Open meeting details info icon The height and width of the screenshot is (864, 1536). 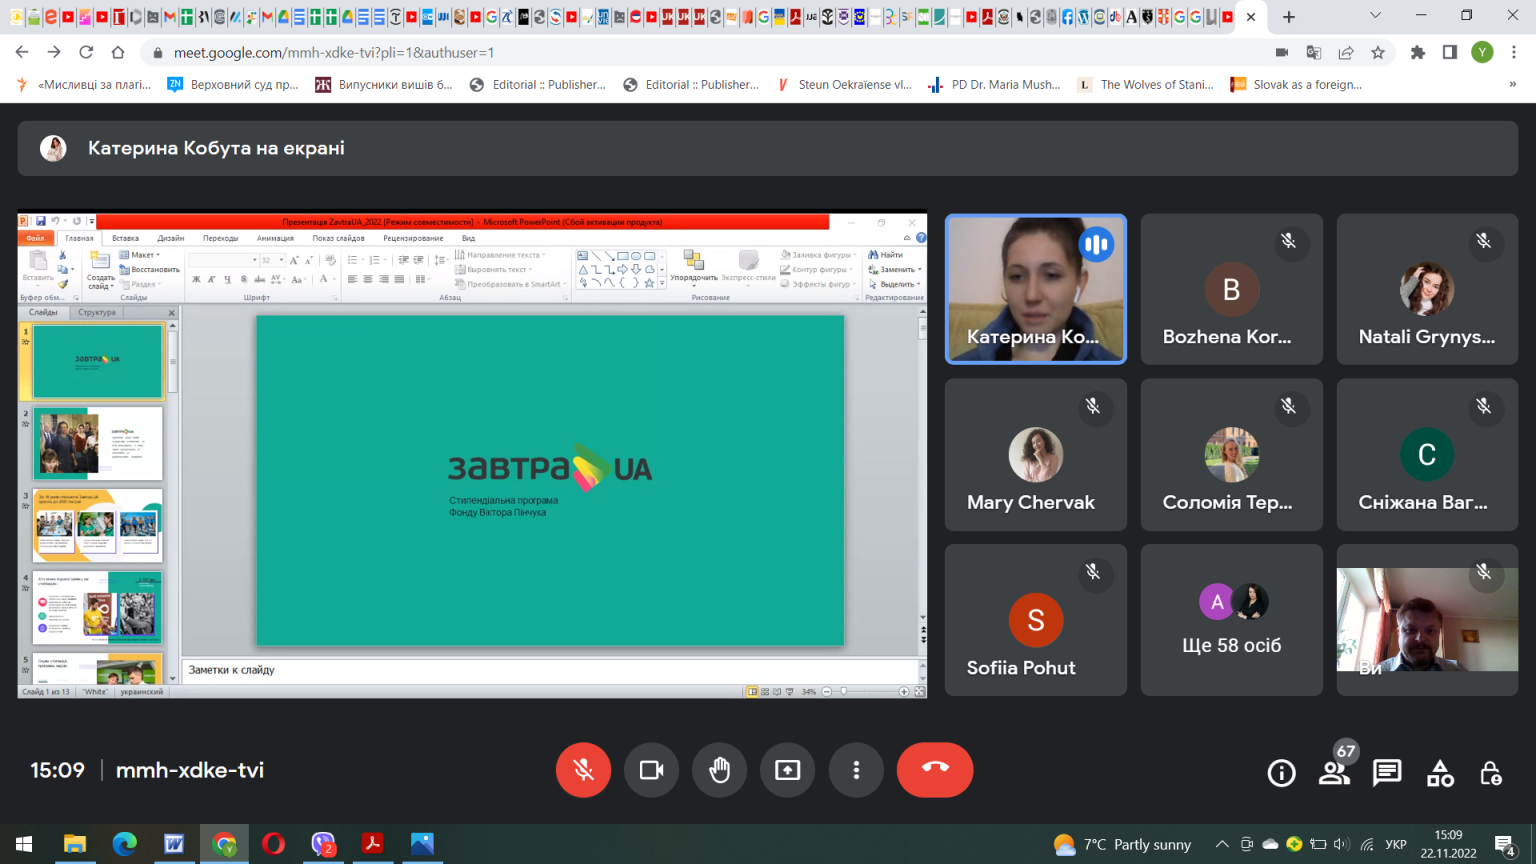1281,772
